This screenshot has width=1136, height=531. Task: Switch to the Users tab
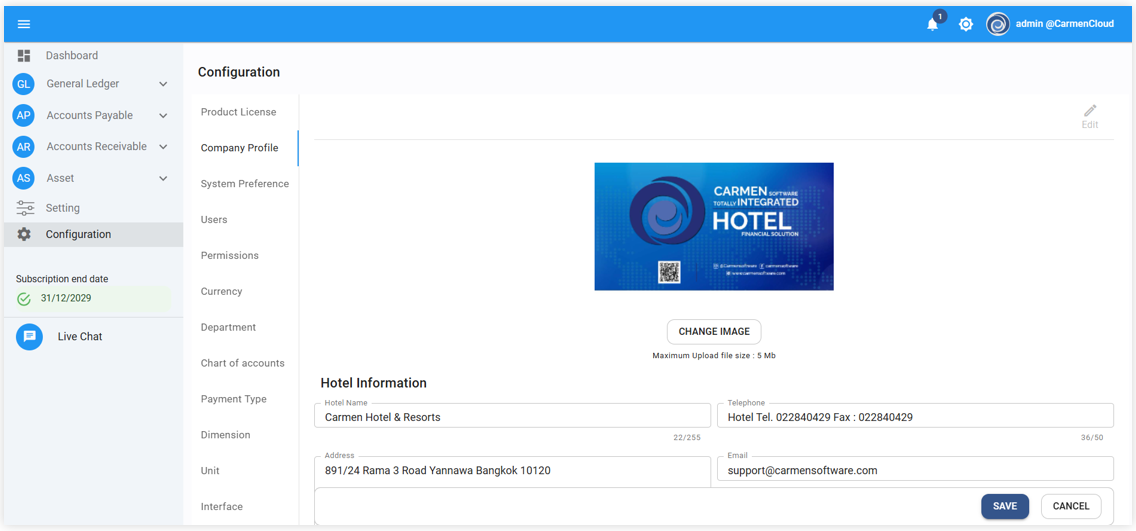point(214,220)
